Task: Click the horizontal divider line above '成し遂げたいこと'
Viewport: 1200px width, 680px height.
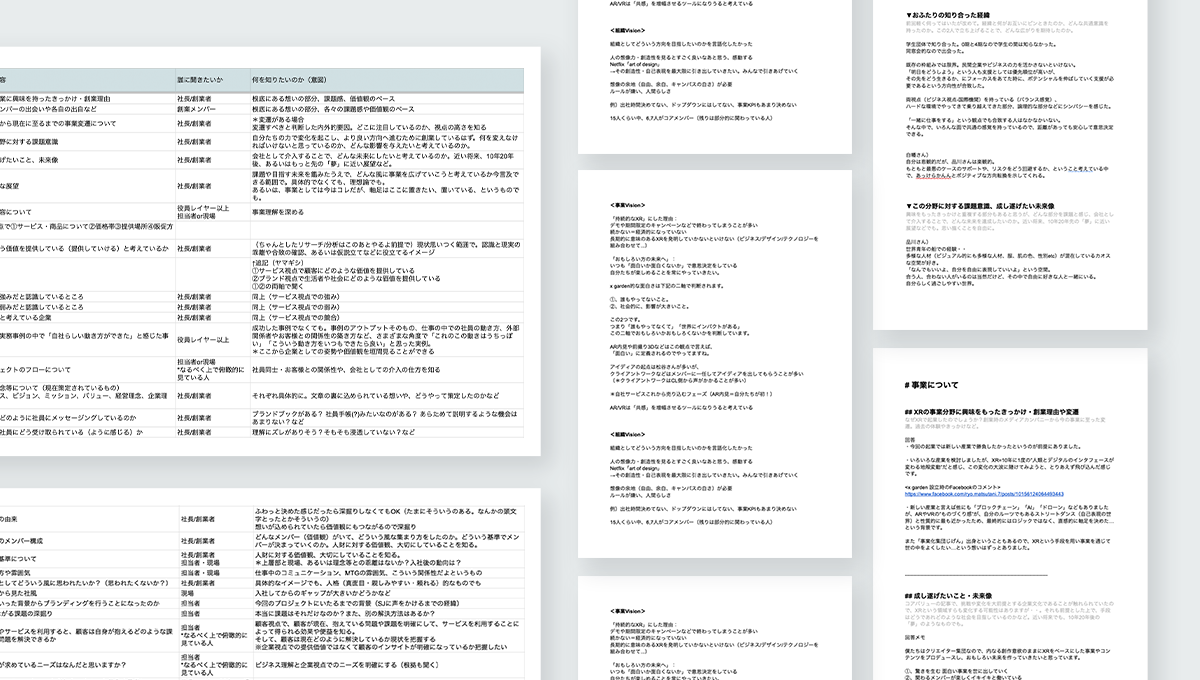Action: (x=976, y=573)
